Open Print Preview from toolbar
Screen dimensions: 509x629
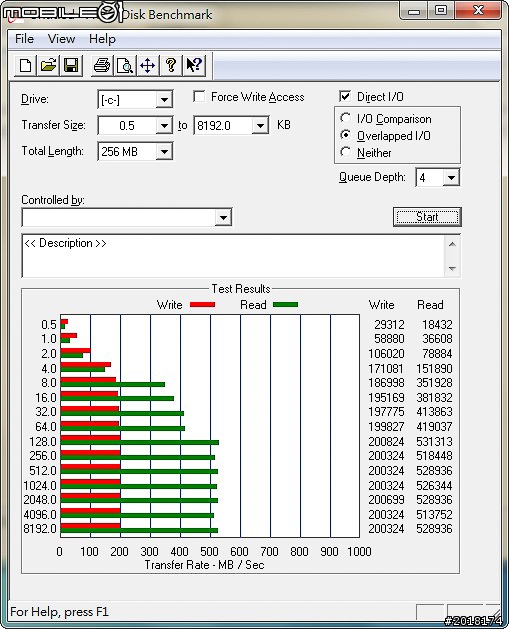click(124, 65)
